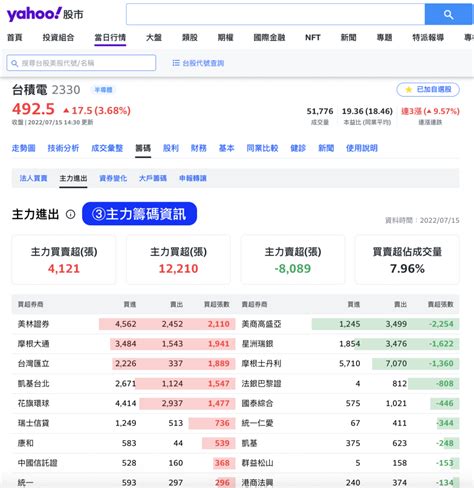Click the 半導體 industry tag
The height and width of the screenshot is (488, 474).
coord(103,90)
